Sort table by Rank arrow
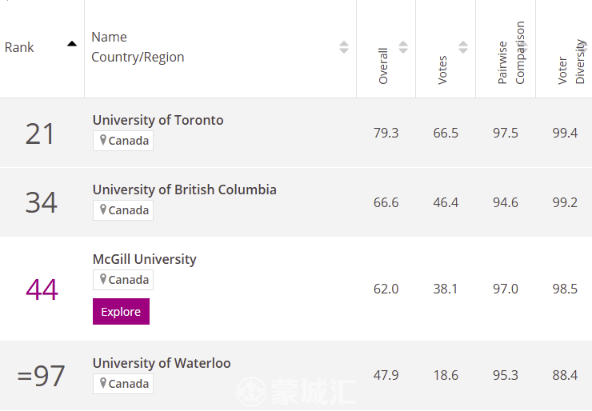 72,44
